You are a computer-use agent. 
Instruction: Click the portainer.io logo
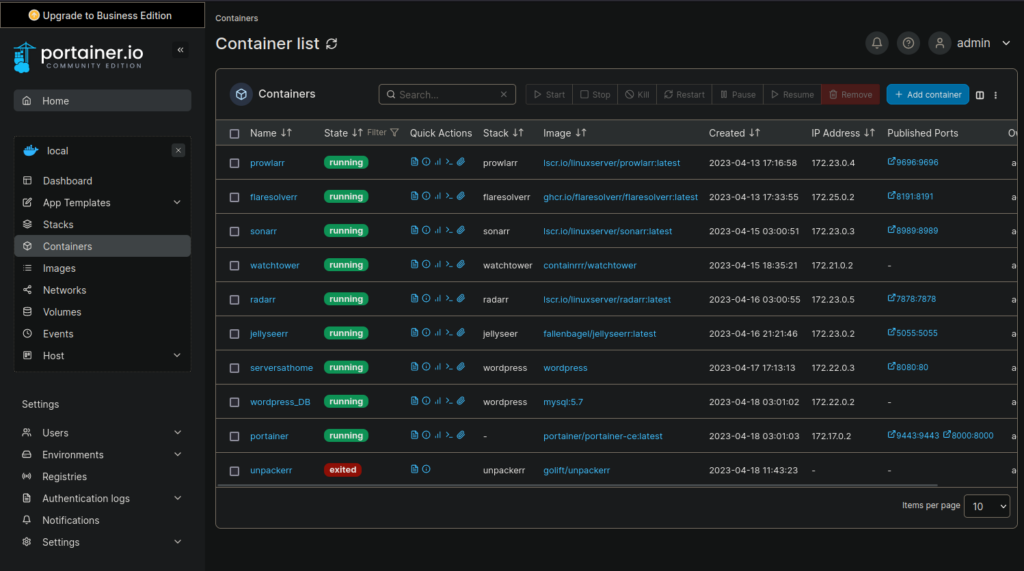click(78, 57)
